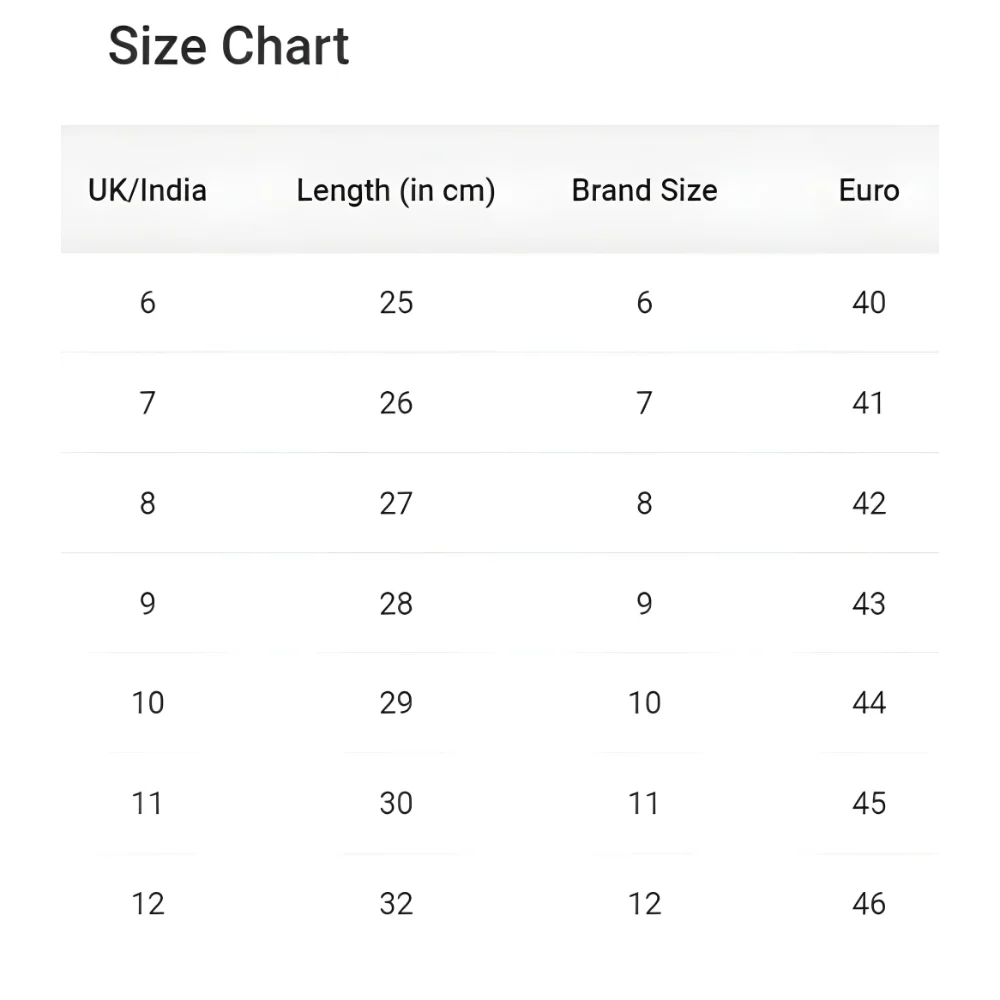Select the 32 cm length value
Screen dimensions: 1000x1000
[x=396, y=903]
